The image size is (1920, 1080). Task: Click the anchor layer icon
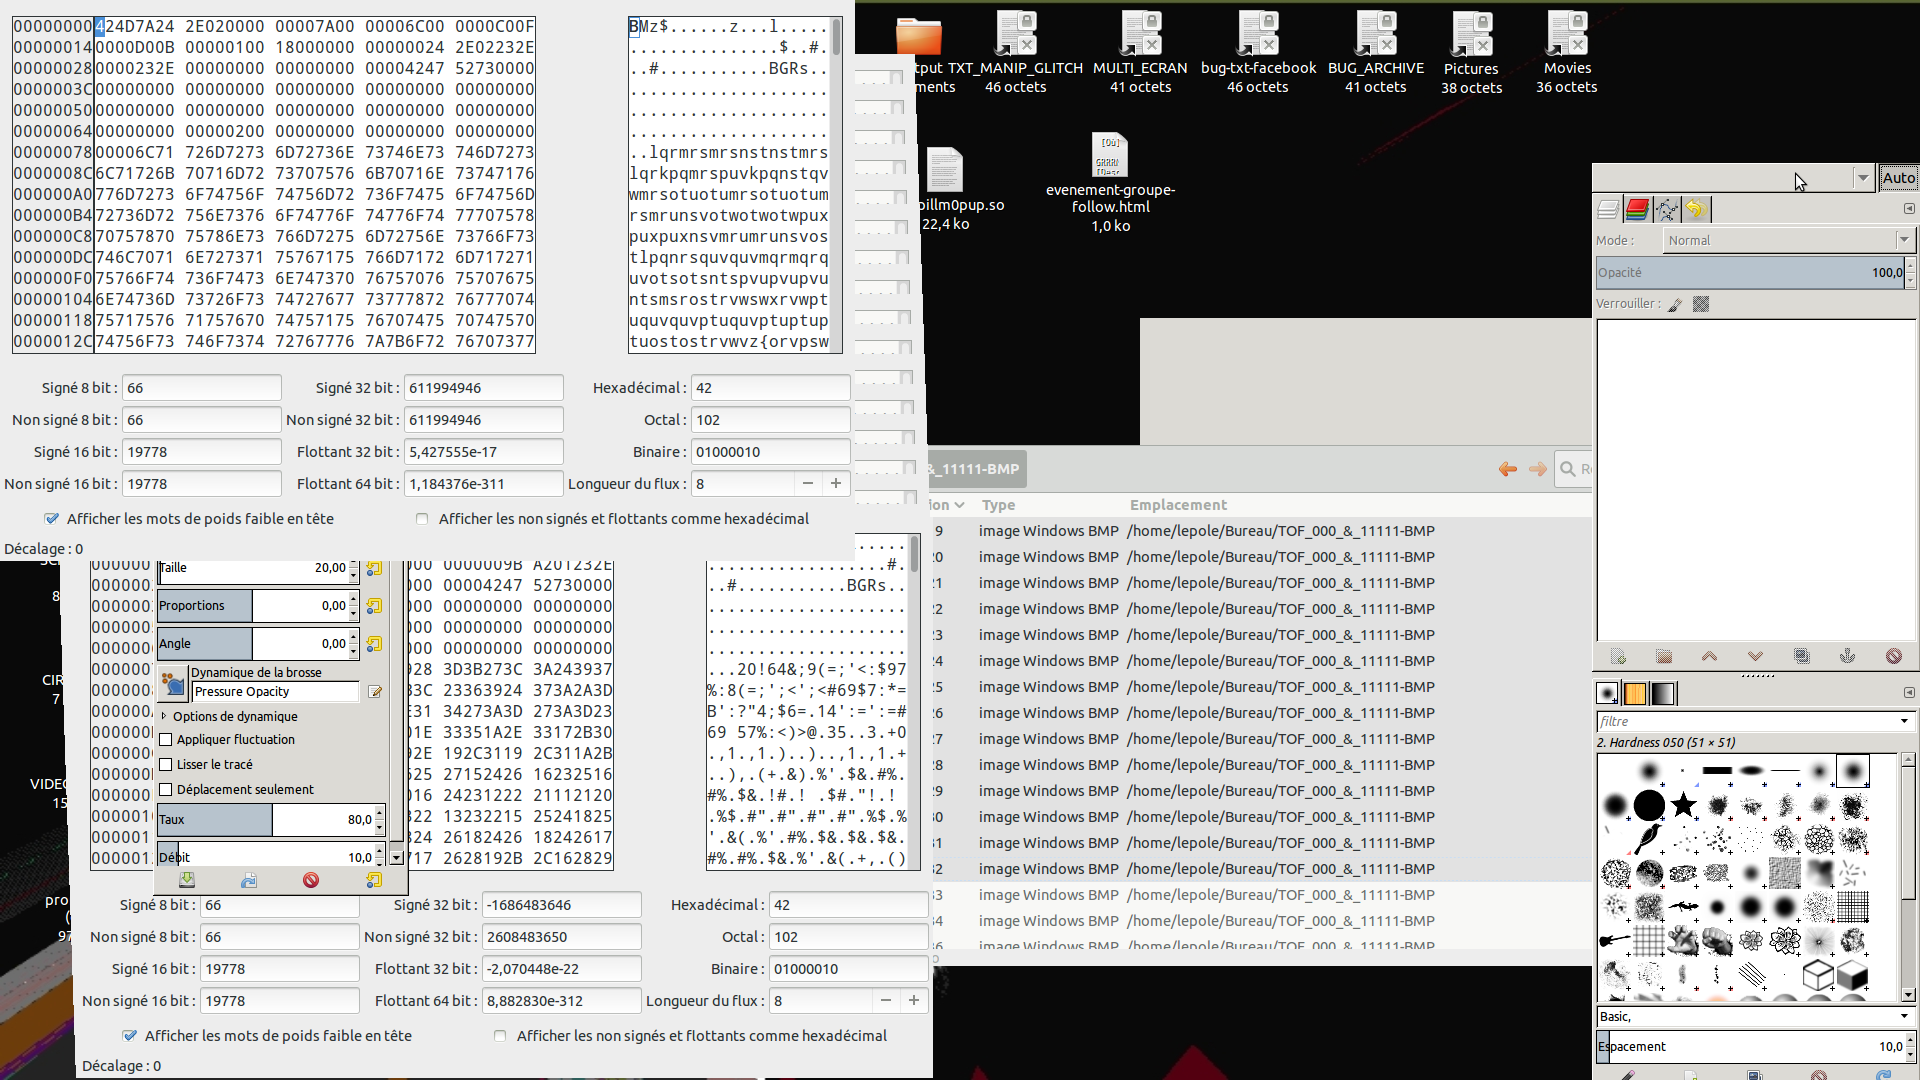(1847, 656)
